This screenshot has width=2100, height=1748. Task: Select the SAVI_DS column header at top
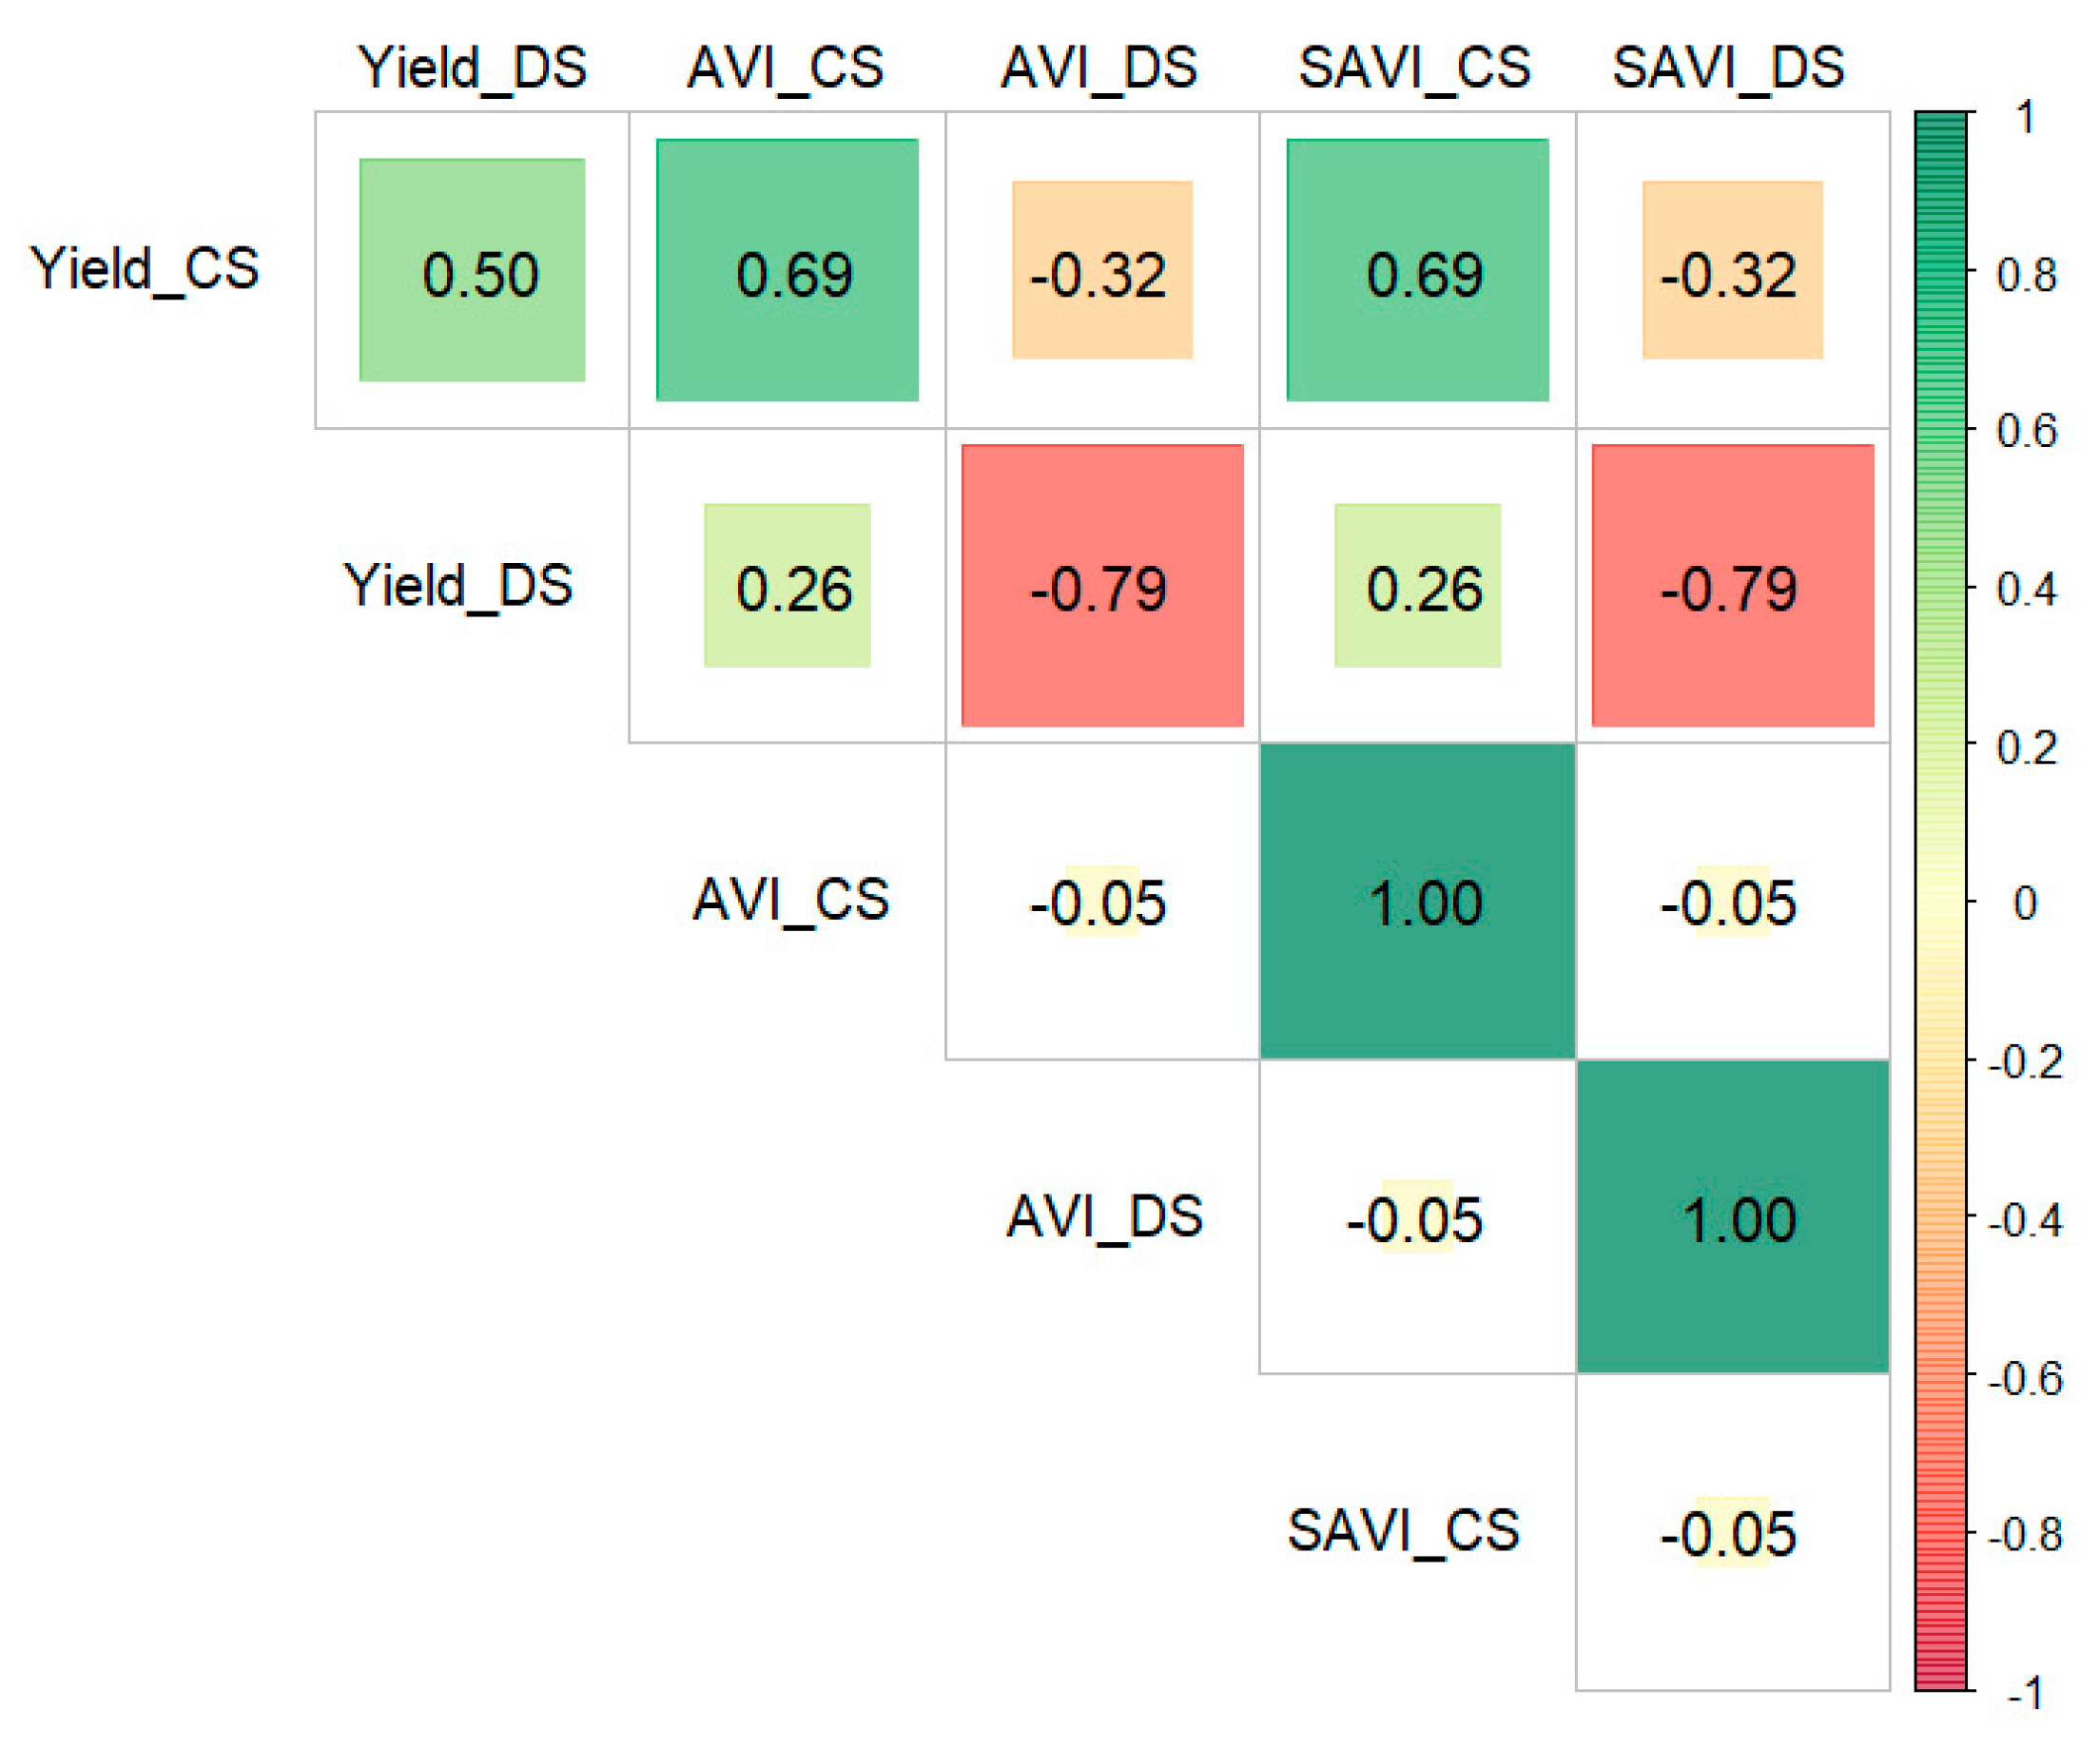click(x=1728, y=68)
